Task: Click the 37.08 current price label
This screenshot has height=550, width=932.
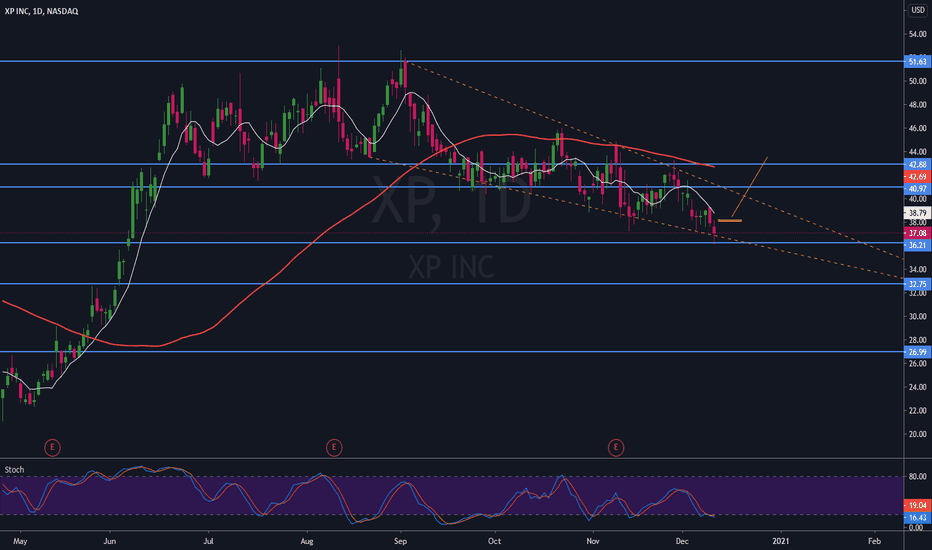Action: point(917,233)
